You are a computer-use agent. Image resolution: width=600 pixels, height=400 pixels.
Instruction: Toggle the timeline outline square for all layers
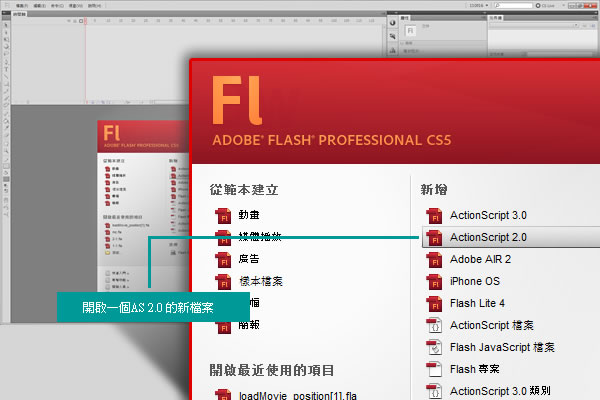click(x=81, y=21)
